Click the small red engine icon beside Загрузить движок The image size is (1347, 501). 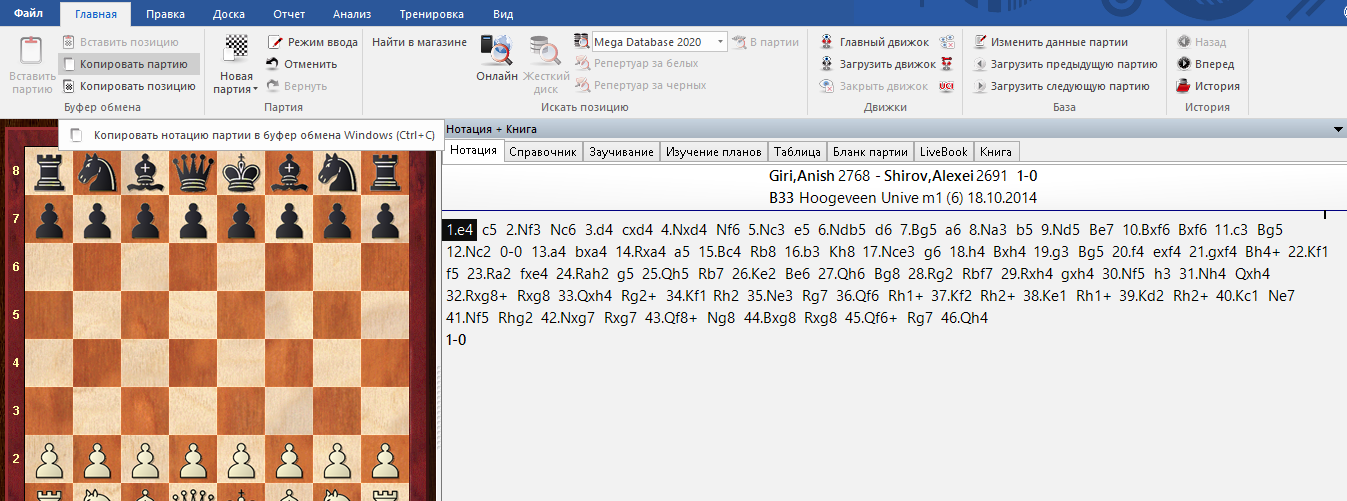coord(947,64)
